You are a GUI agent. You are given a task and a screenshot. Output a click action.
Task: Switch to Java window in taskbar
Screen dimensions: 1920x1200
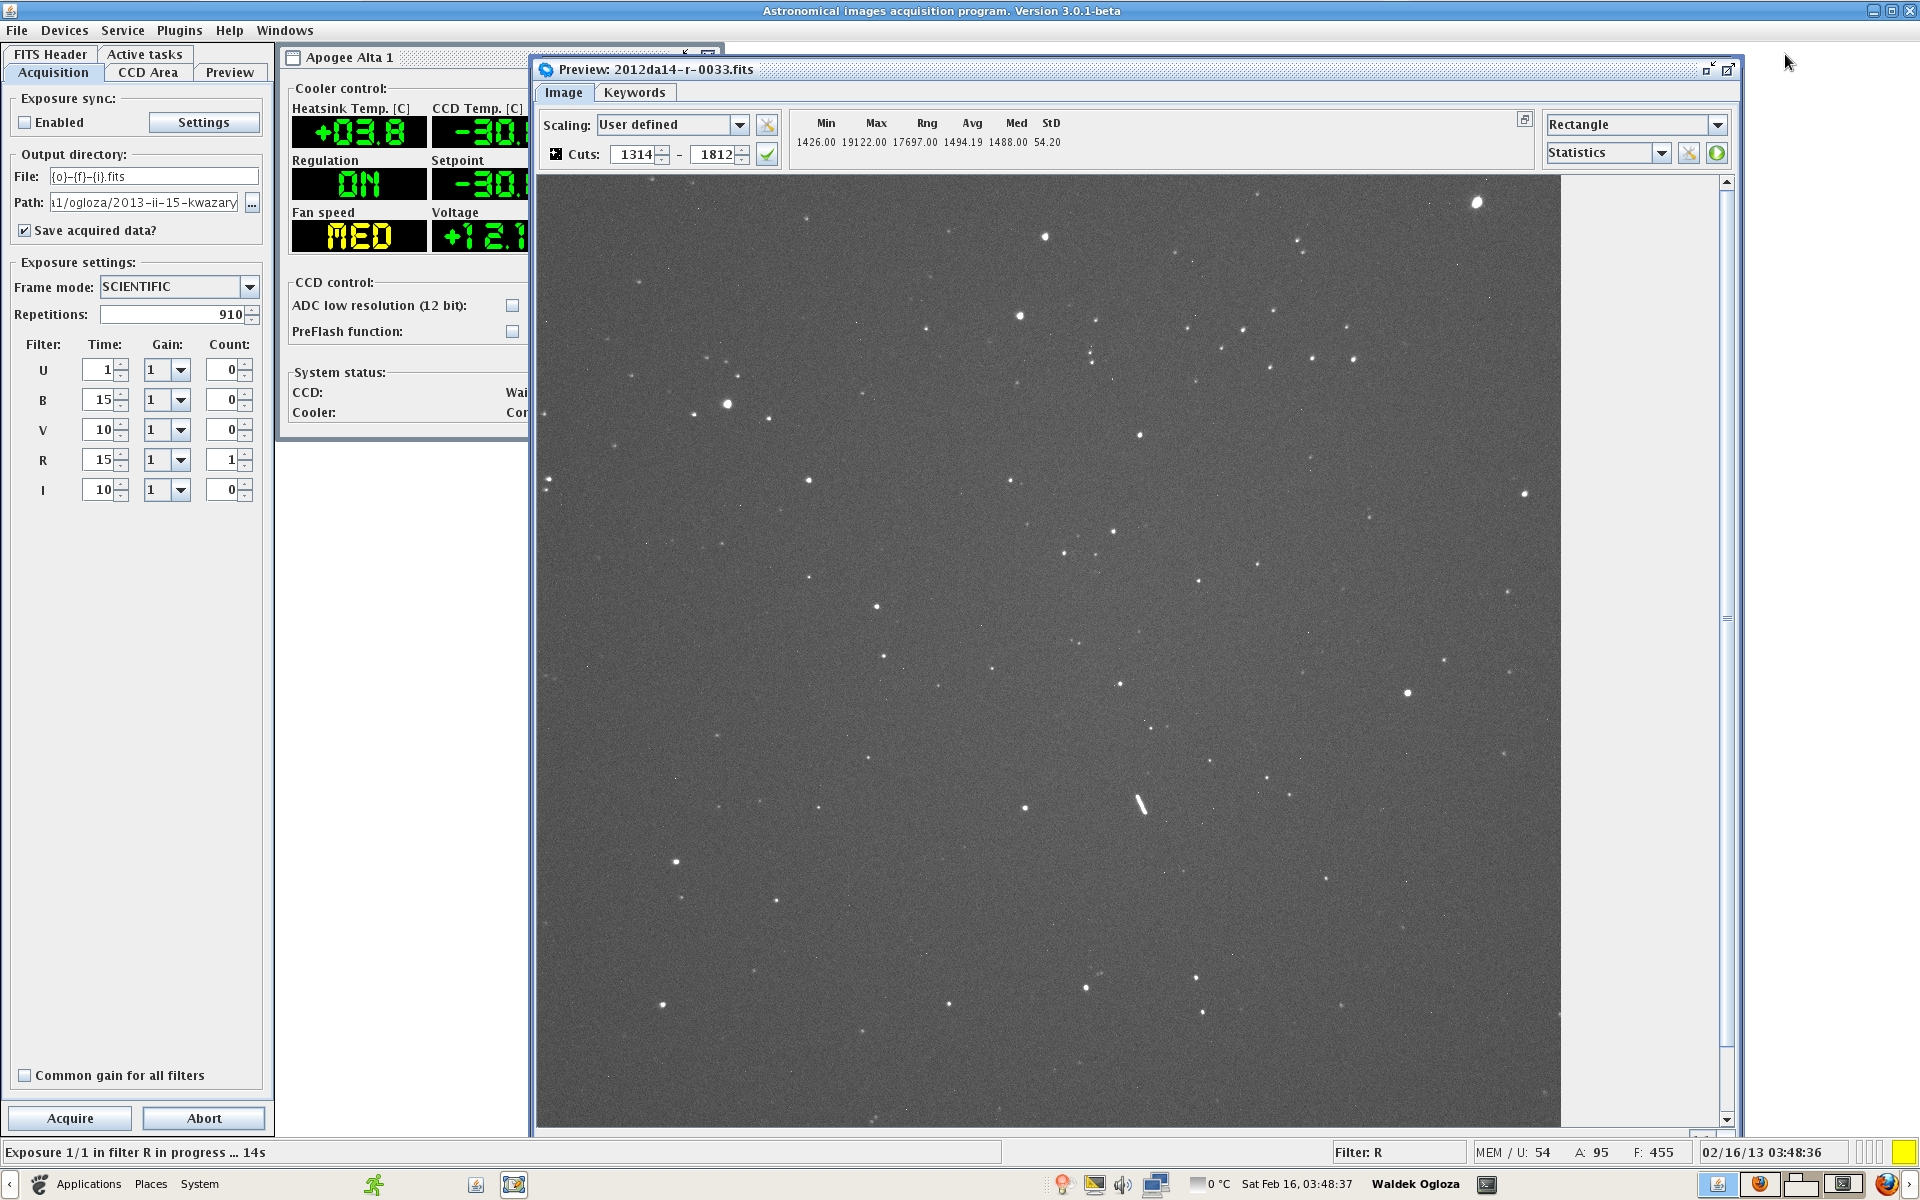coord(1718,1184)
